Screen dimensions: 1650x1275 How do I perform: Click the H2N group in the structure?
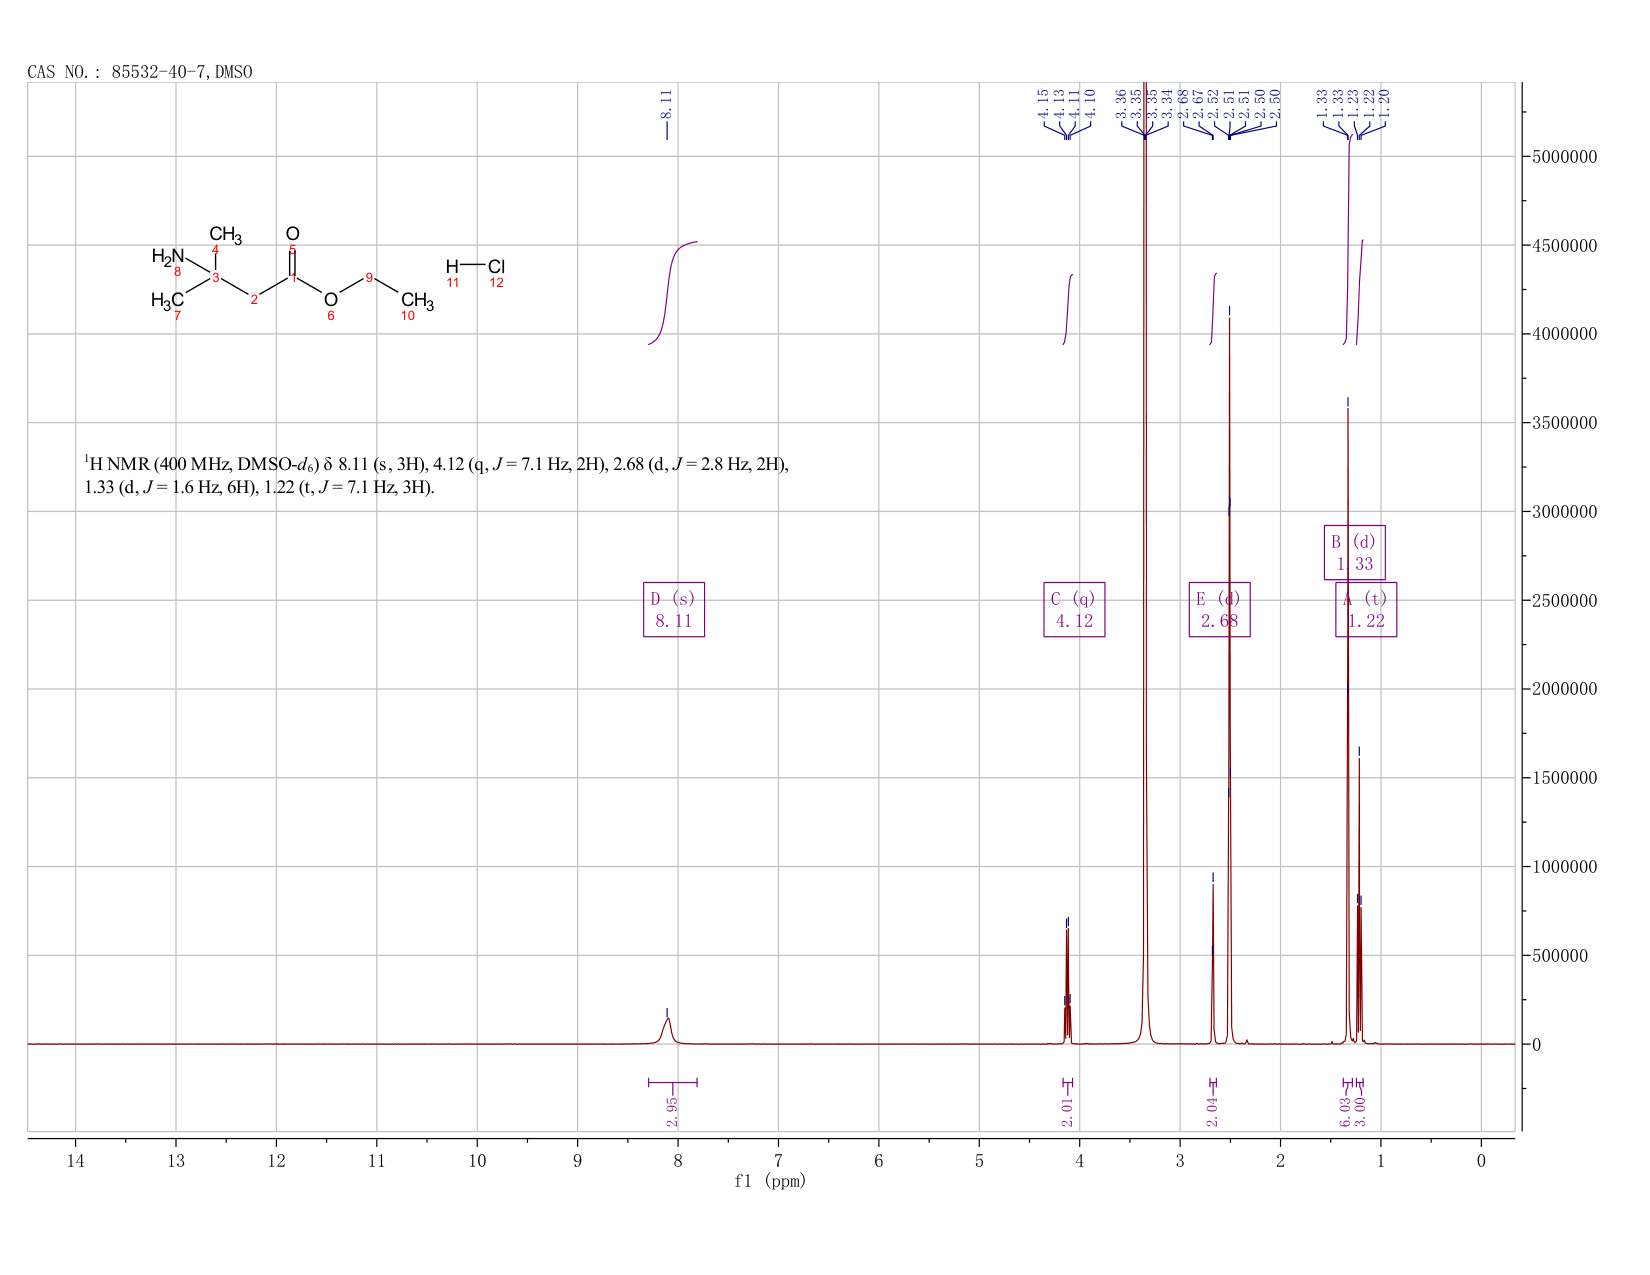tap(168, 257)
